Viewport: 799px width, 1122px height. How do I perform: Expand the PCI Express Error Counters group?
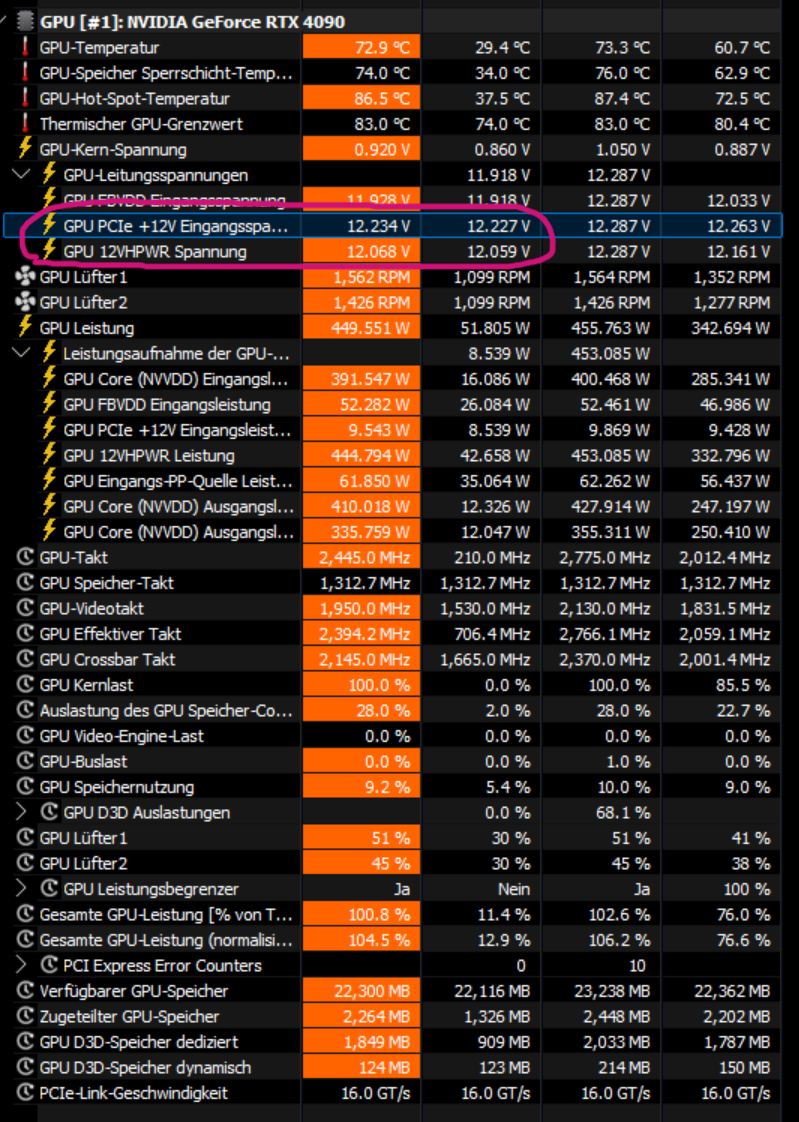[21, 965]
